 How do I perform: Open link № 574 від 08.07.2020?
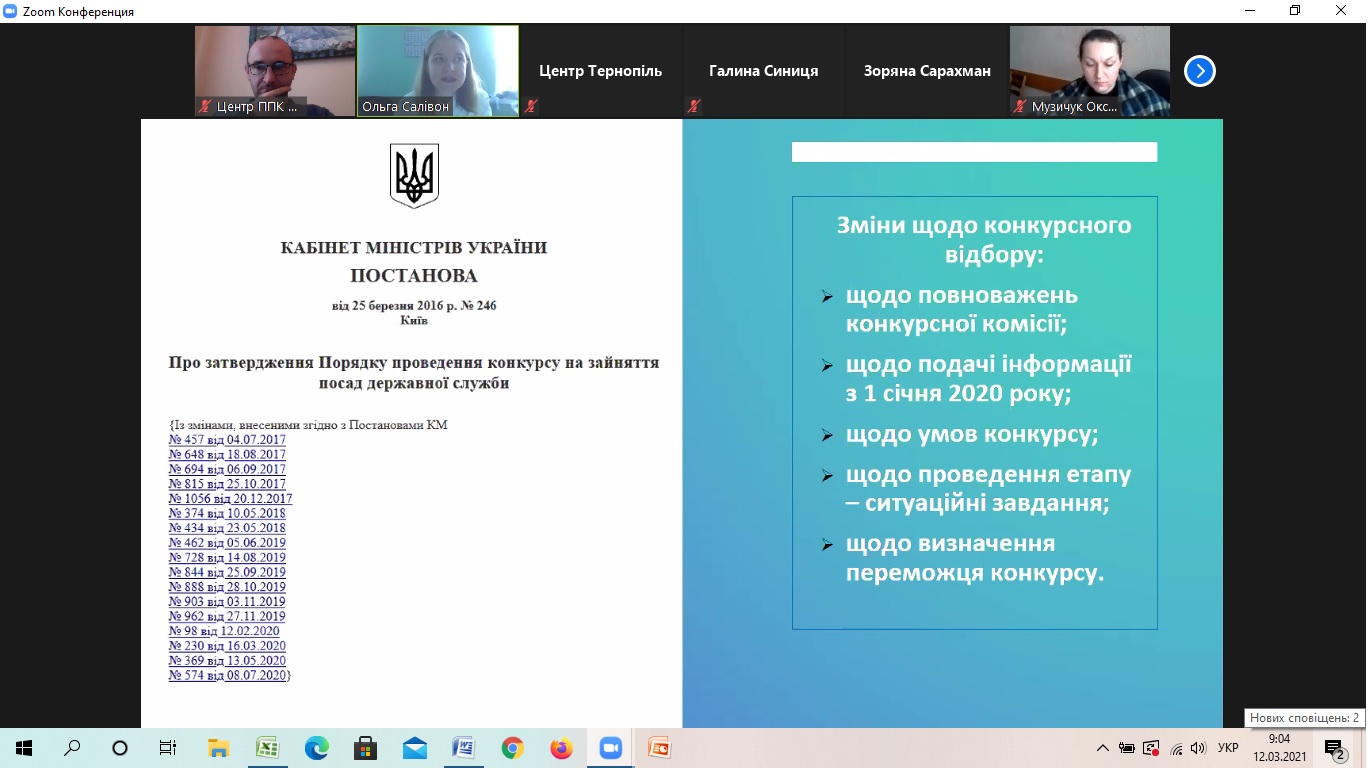228,676
